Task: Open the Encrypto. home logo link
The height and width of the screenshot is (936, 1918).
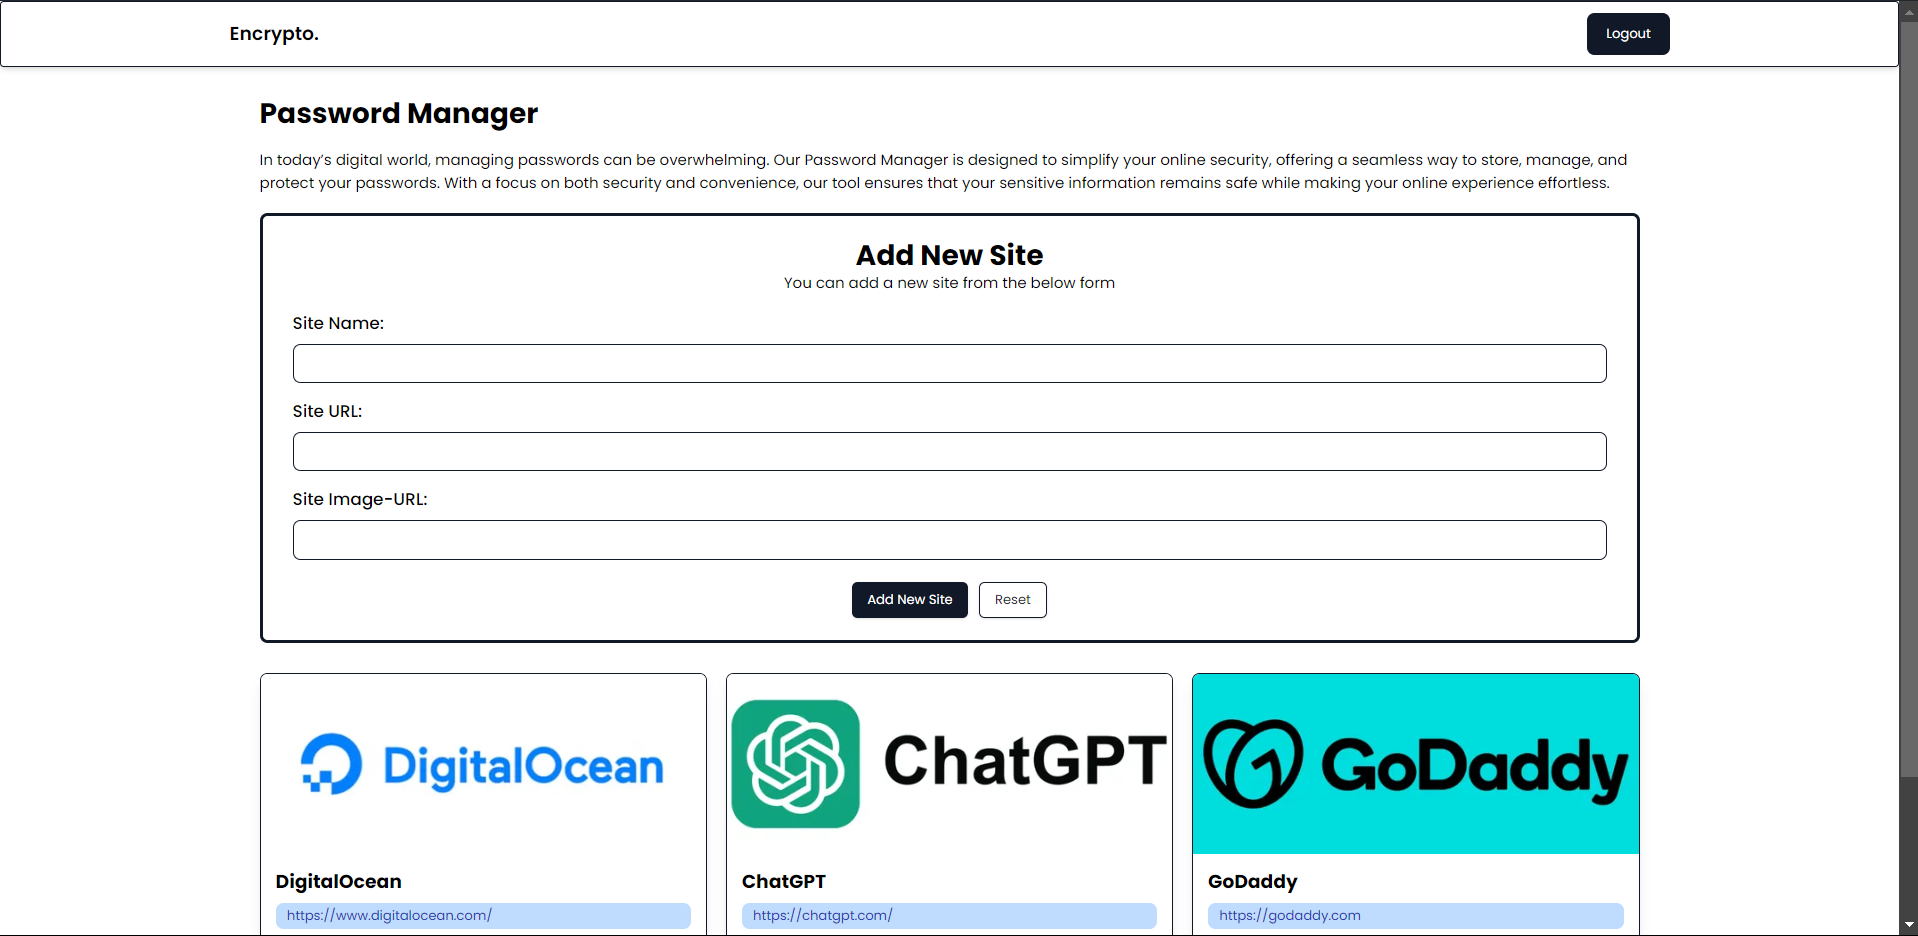Action: 274,34
